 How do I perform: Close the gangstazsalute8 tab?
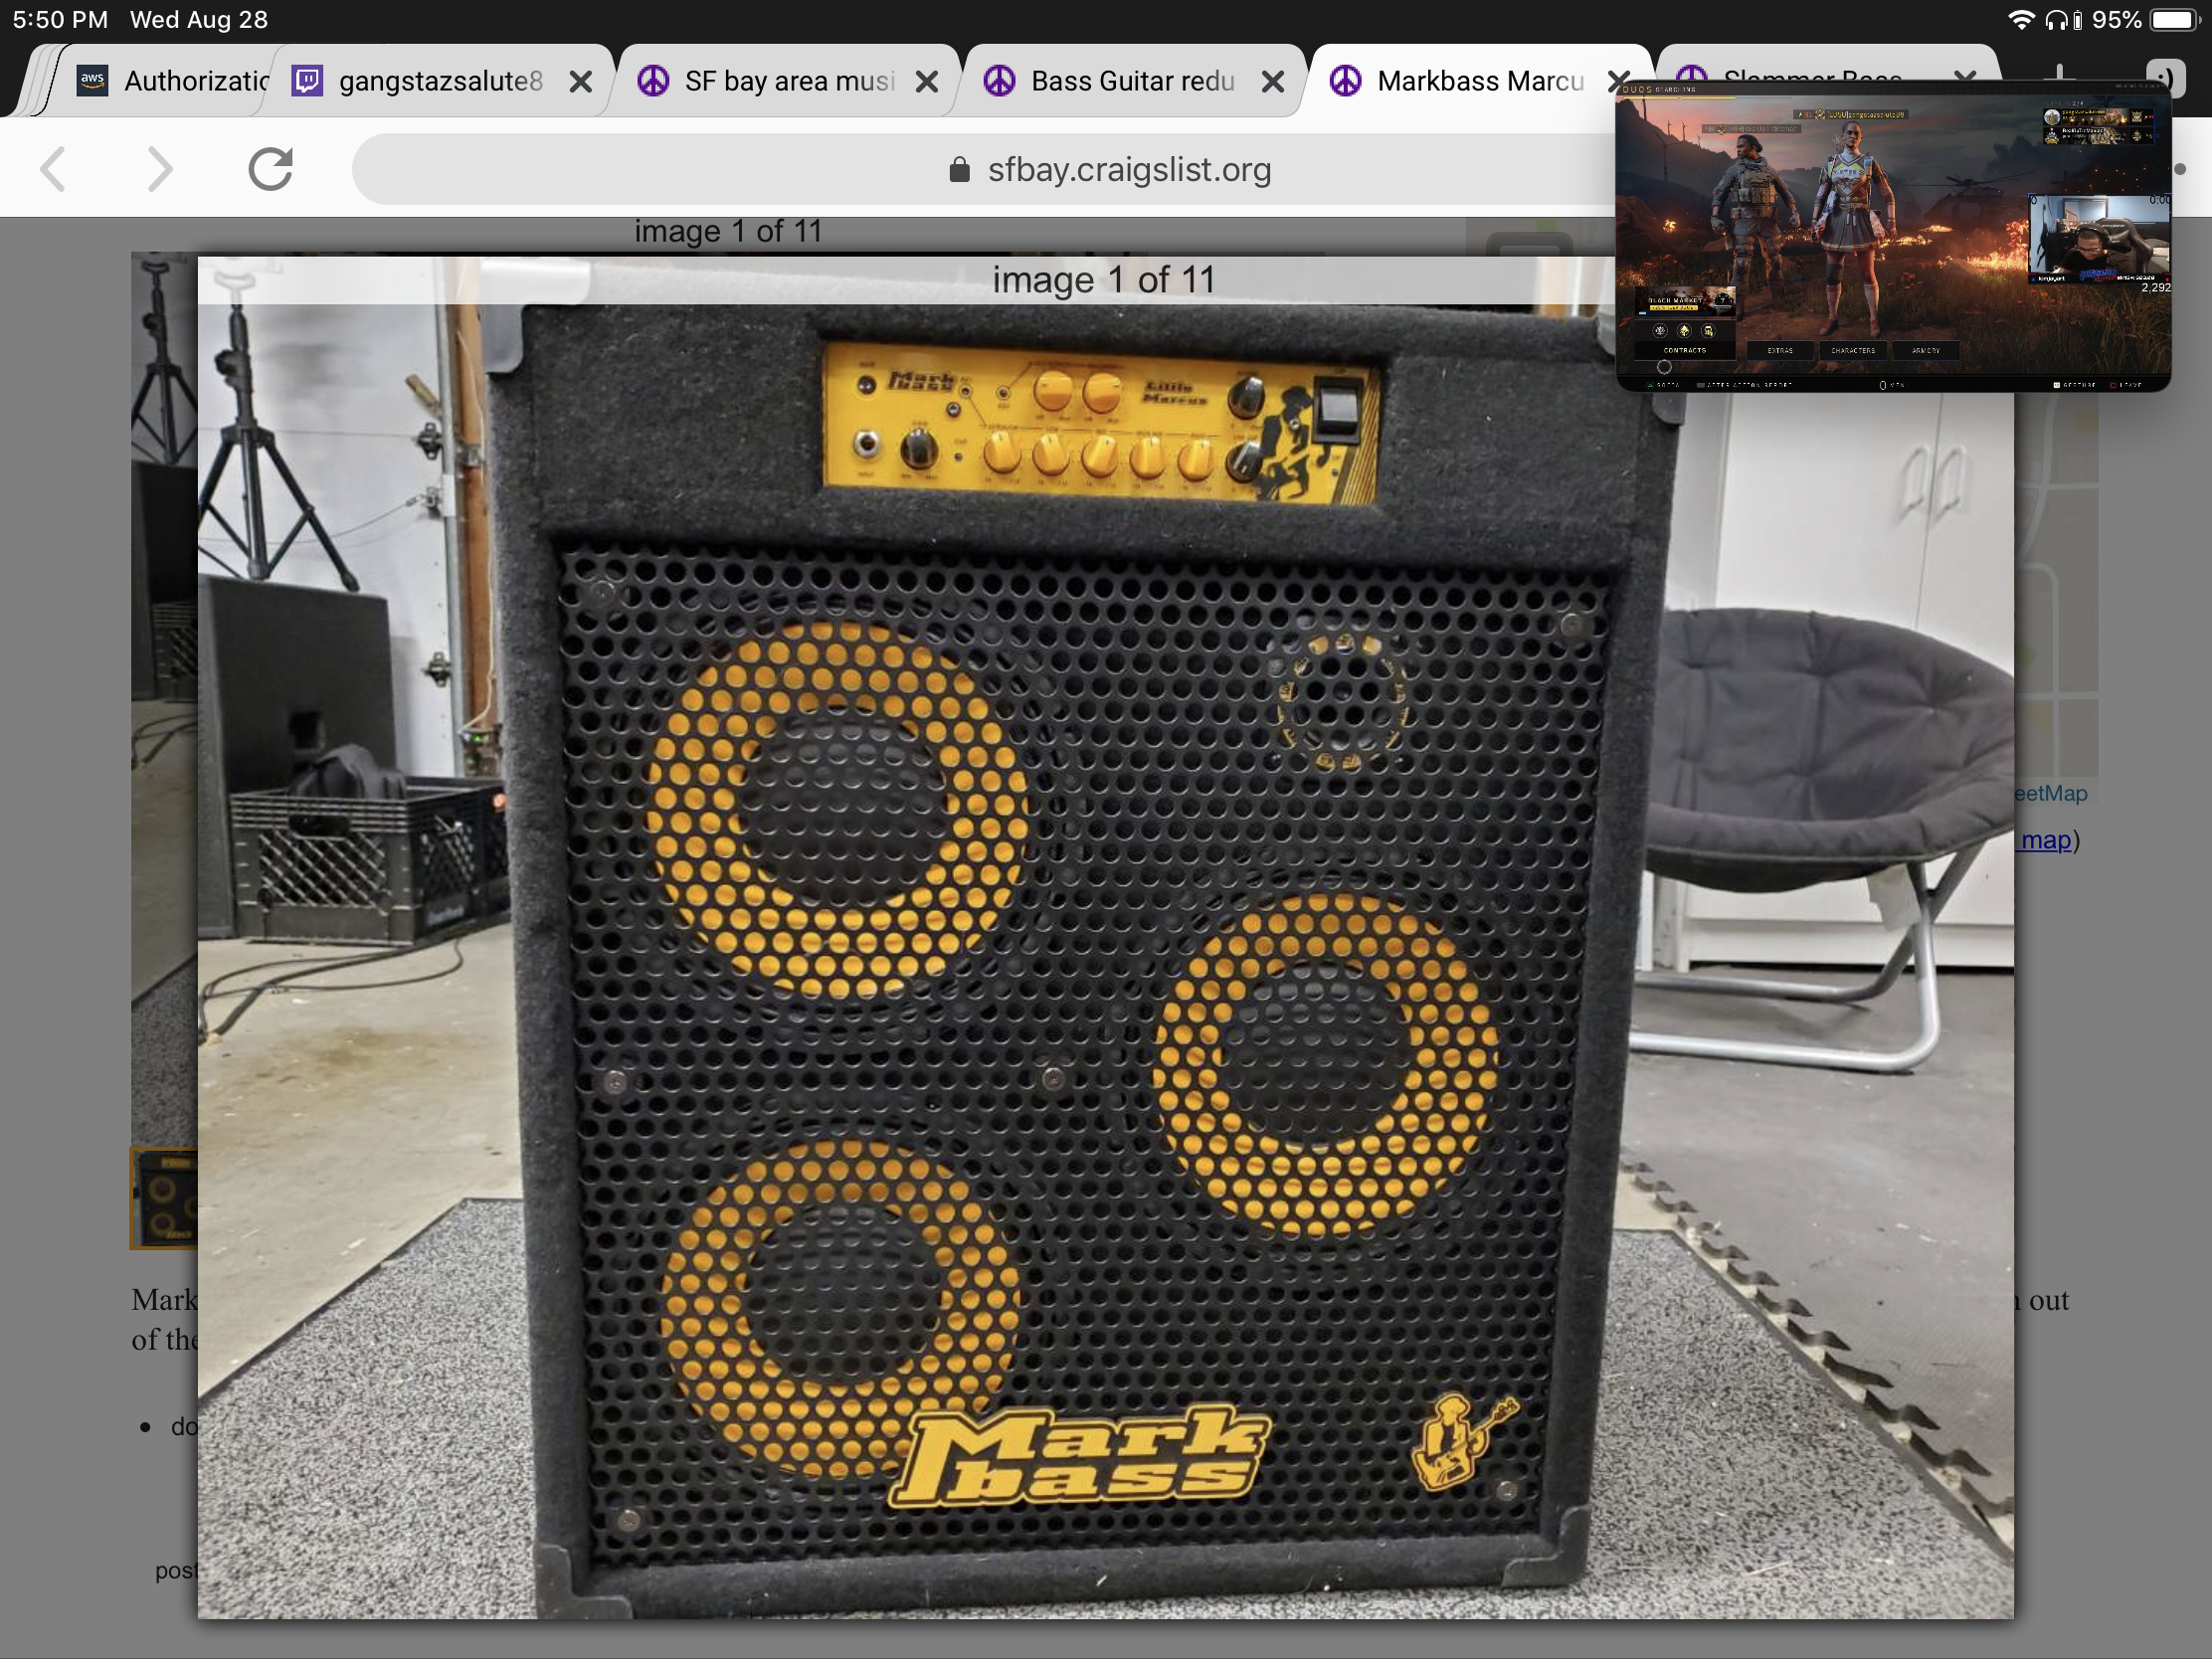pos(580,81)
